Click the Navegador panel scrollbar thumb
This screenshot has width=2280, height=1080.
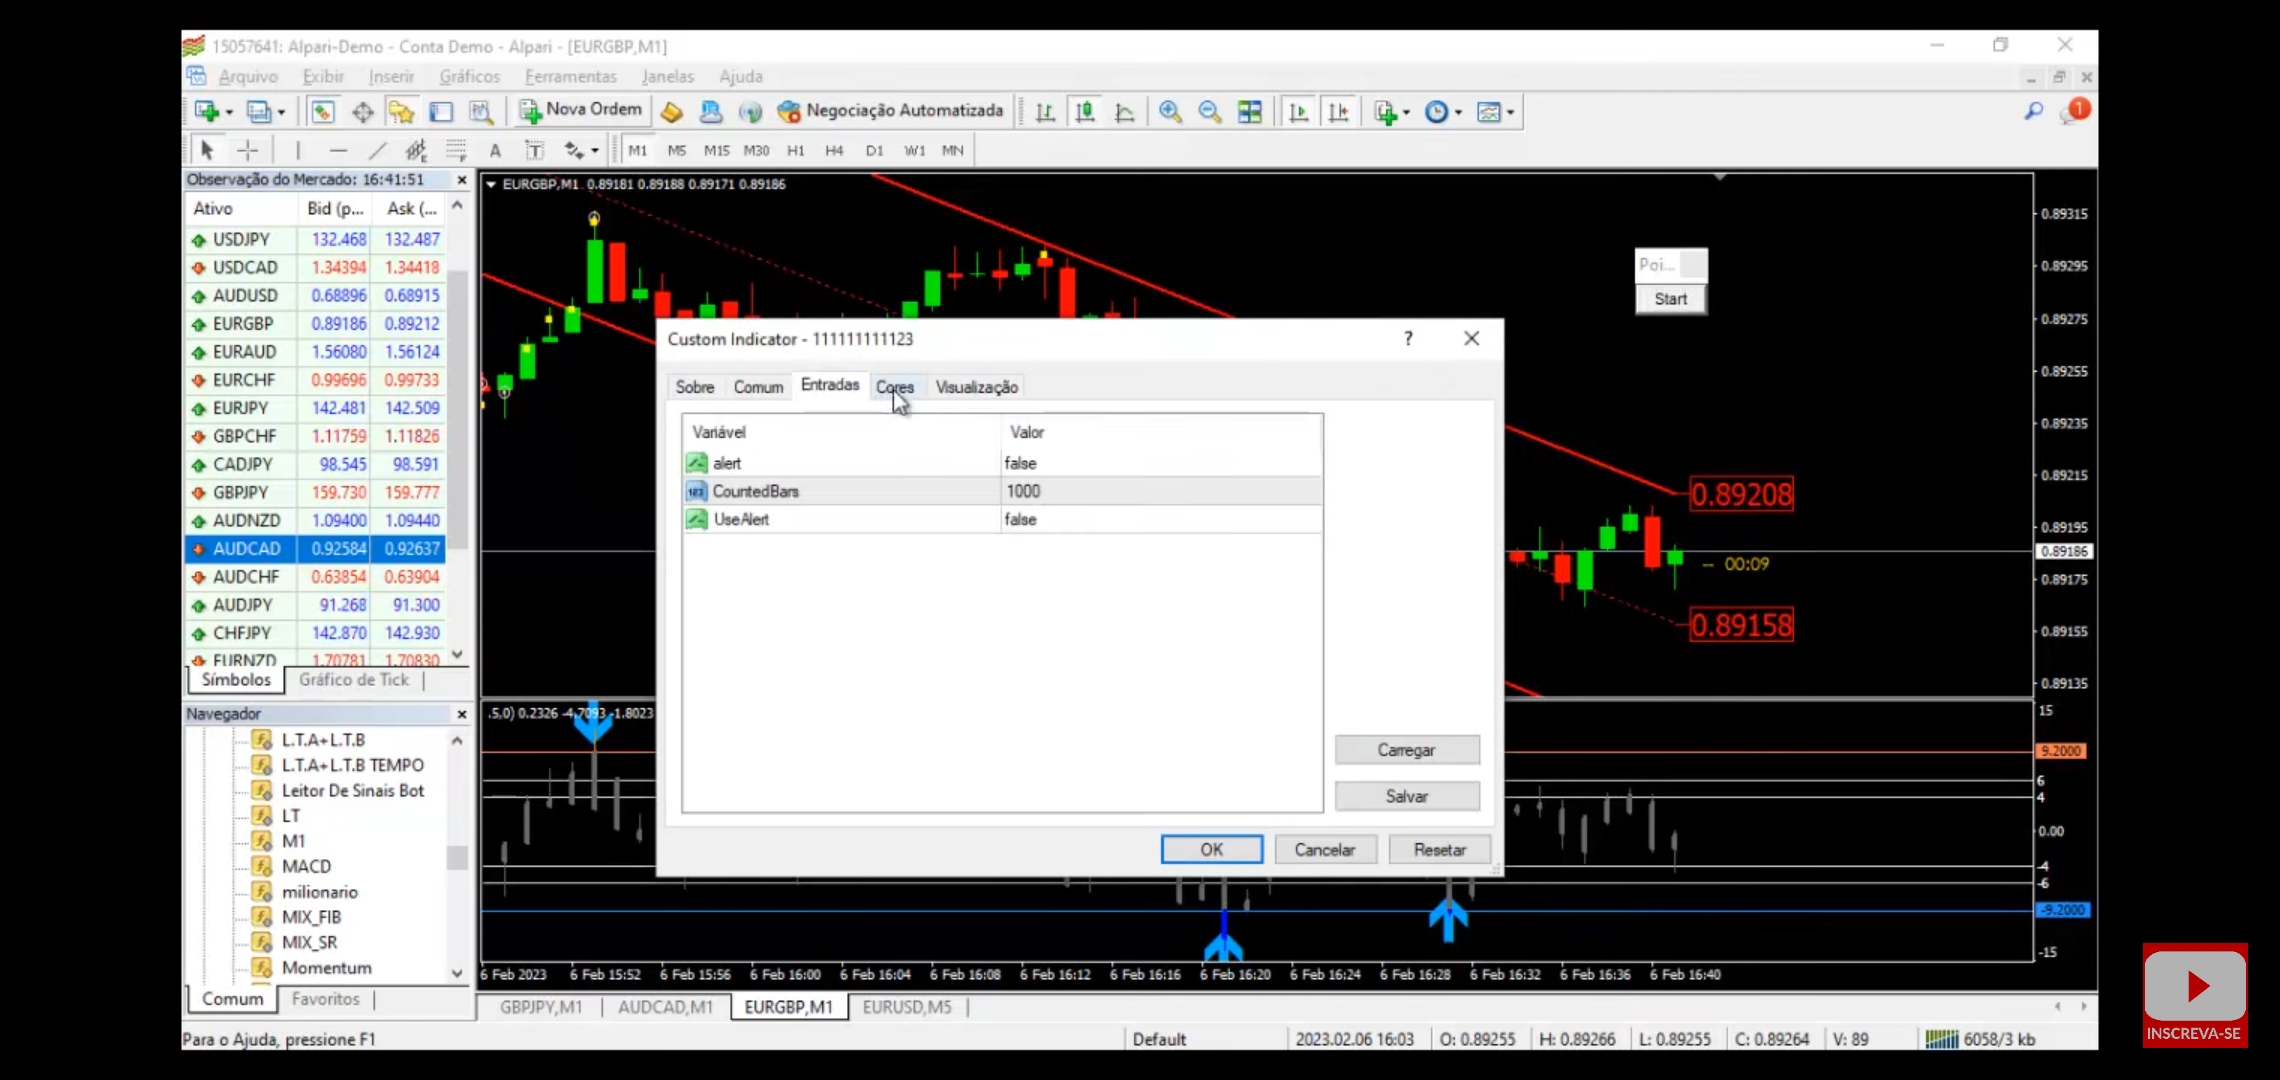457,858
